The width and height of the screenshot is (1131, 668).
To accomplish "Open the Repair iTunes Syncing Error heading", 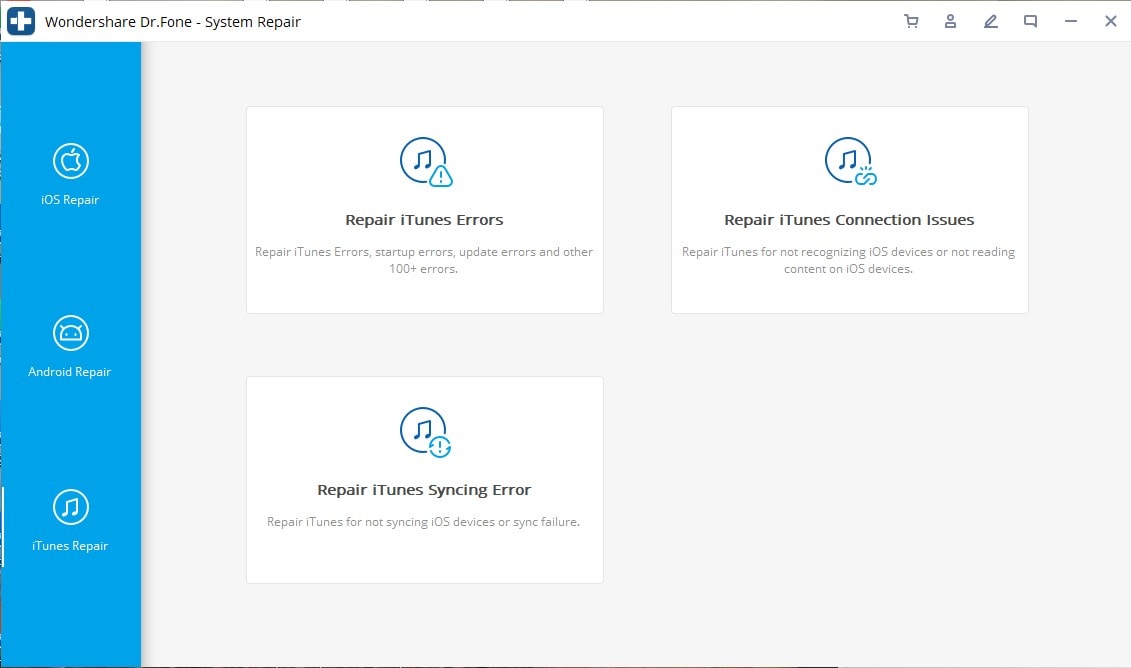I will pyautogui.click(x=424, y=490).
